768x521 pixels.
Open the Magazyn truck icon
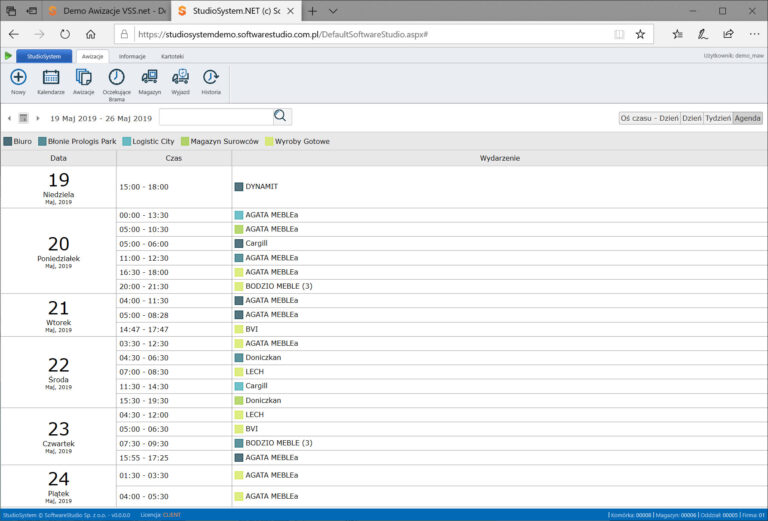[x=149, y=77]
